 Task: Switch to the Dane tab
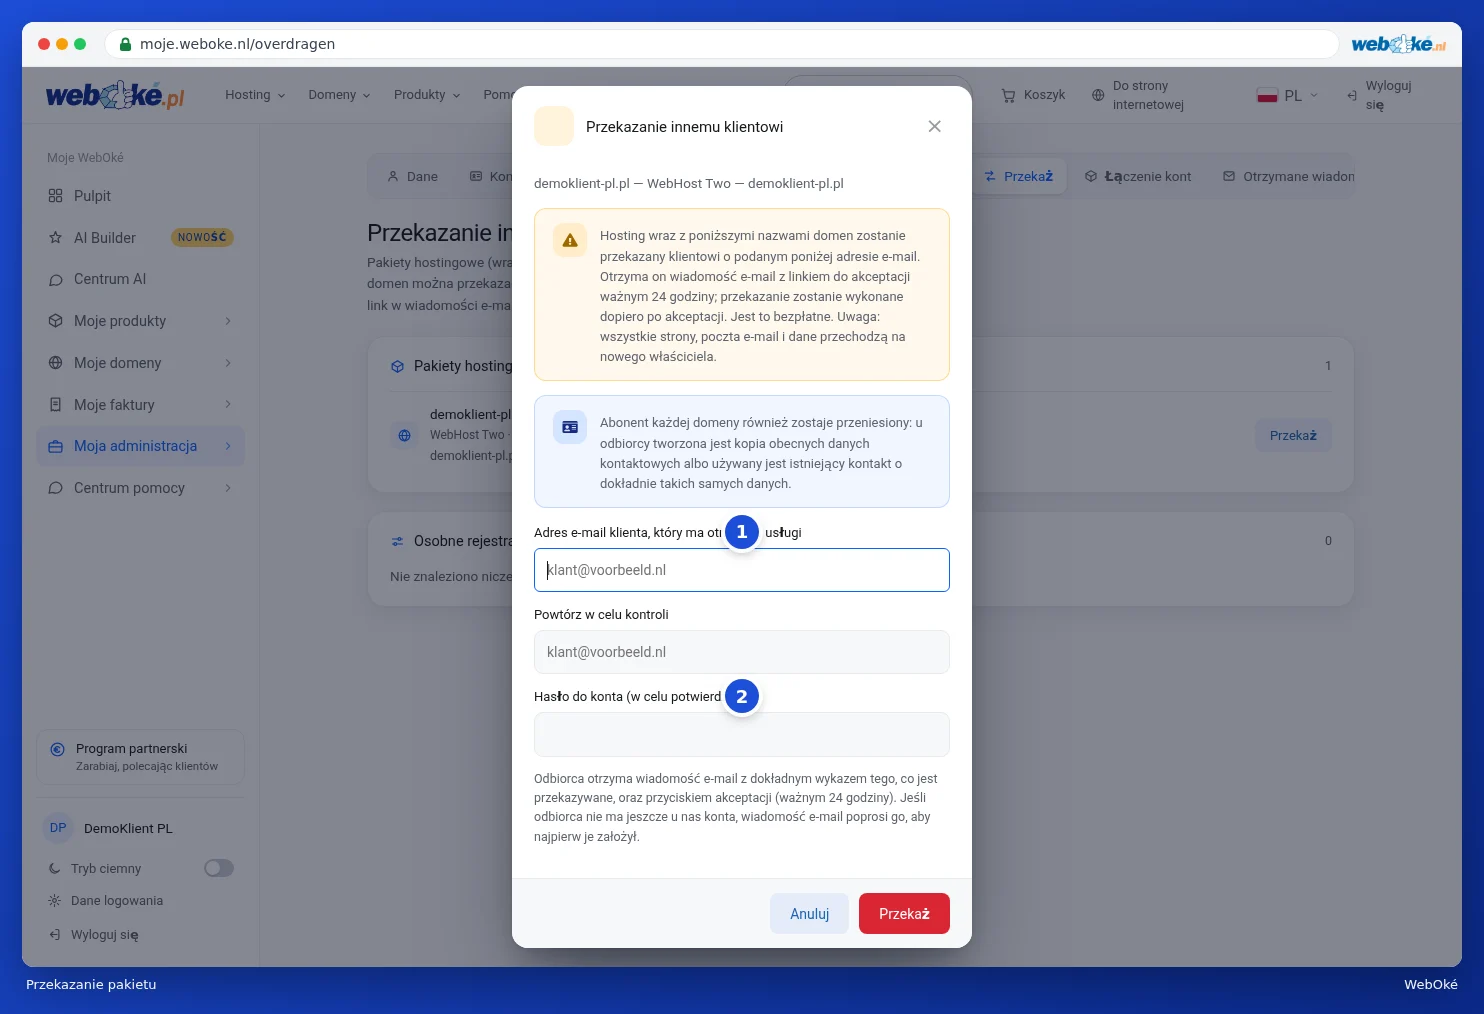tap(412, 177)
